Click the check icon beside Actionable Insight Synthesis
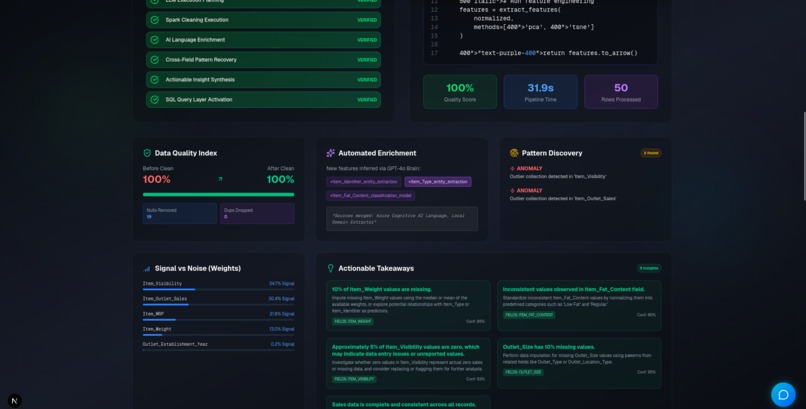Viewport: 806px width, 409px height. tap(154, 80)
